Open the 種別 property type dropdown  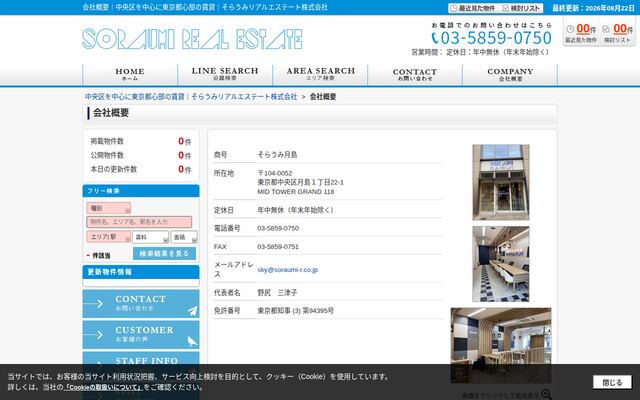pos(109,208)
